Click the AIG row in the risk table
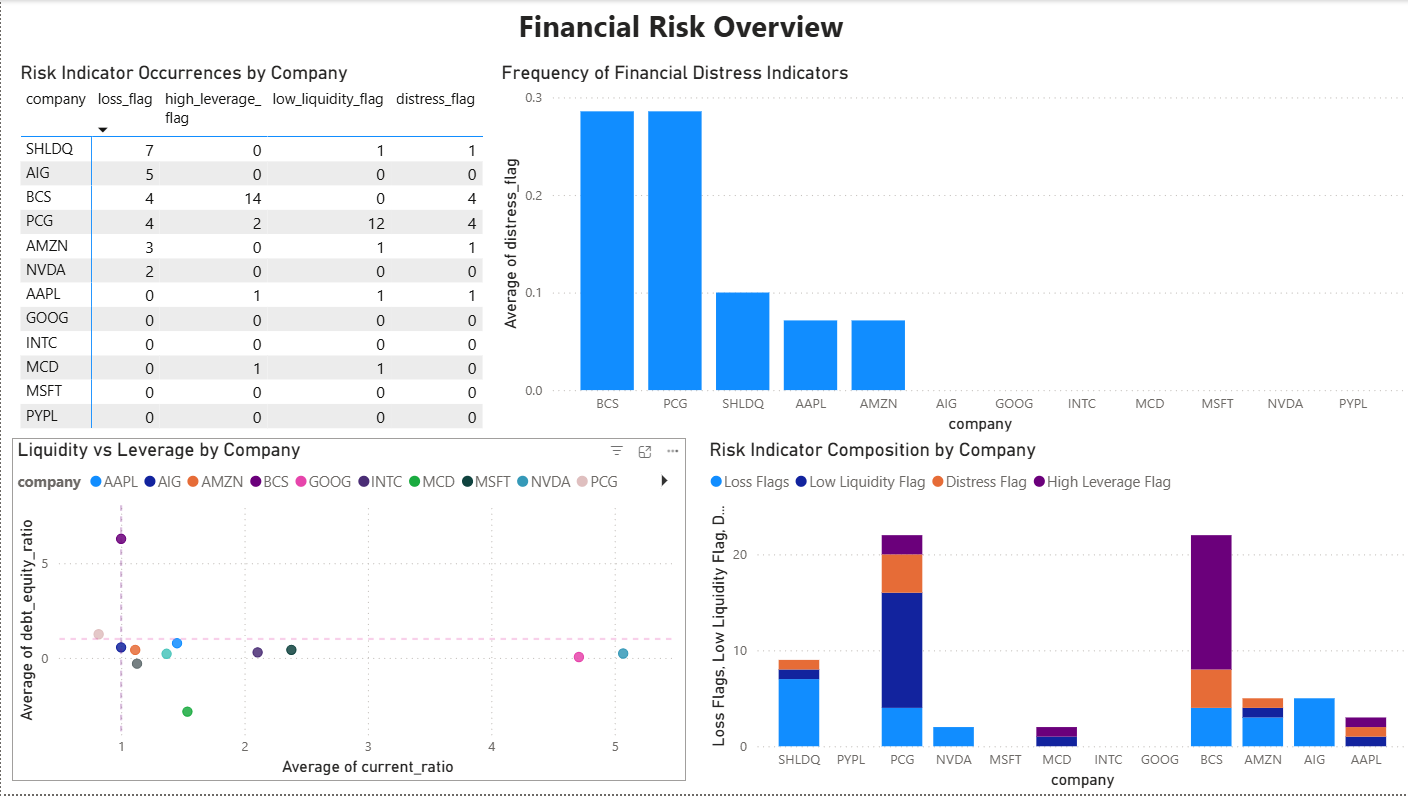Screen dimensions: 1408x796 coord(56,172)
